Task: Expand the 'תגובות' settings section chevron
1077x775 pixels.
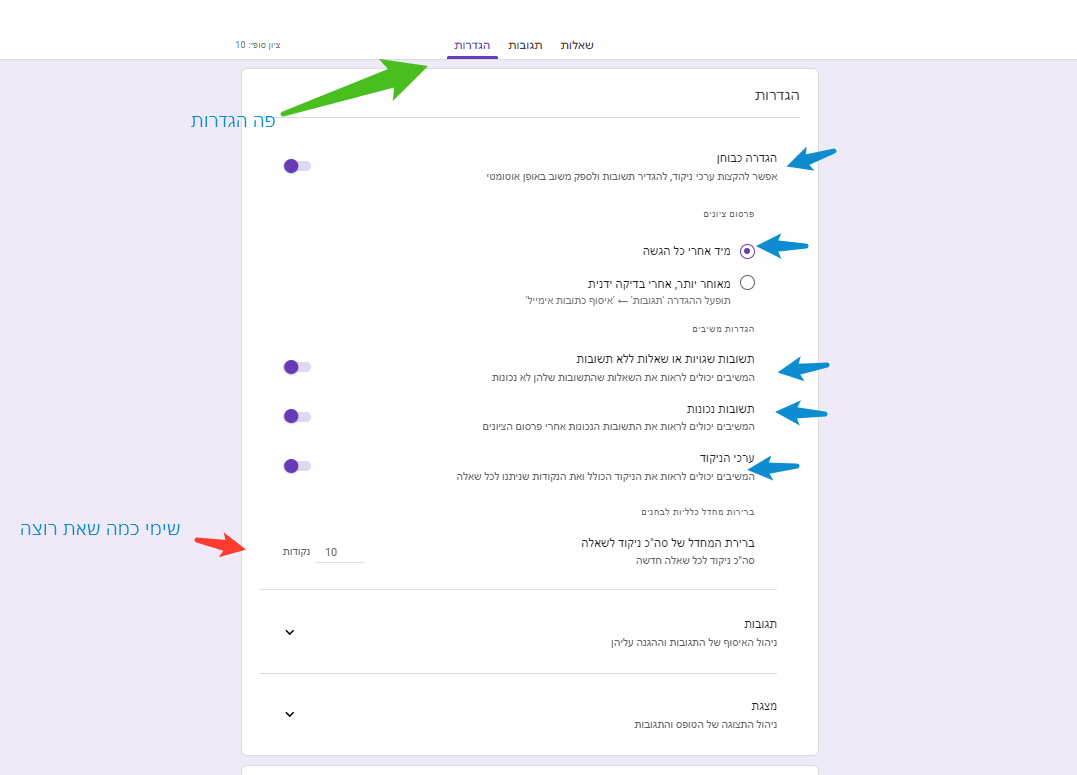Action: 290,632
